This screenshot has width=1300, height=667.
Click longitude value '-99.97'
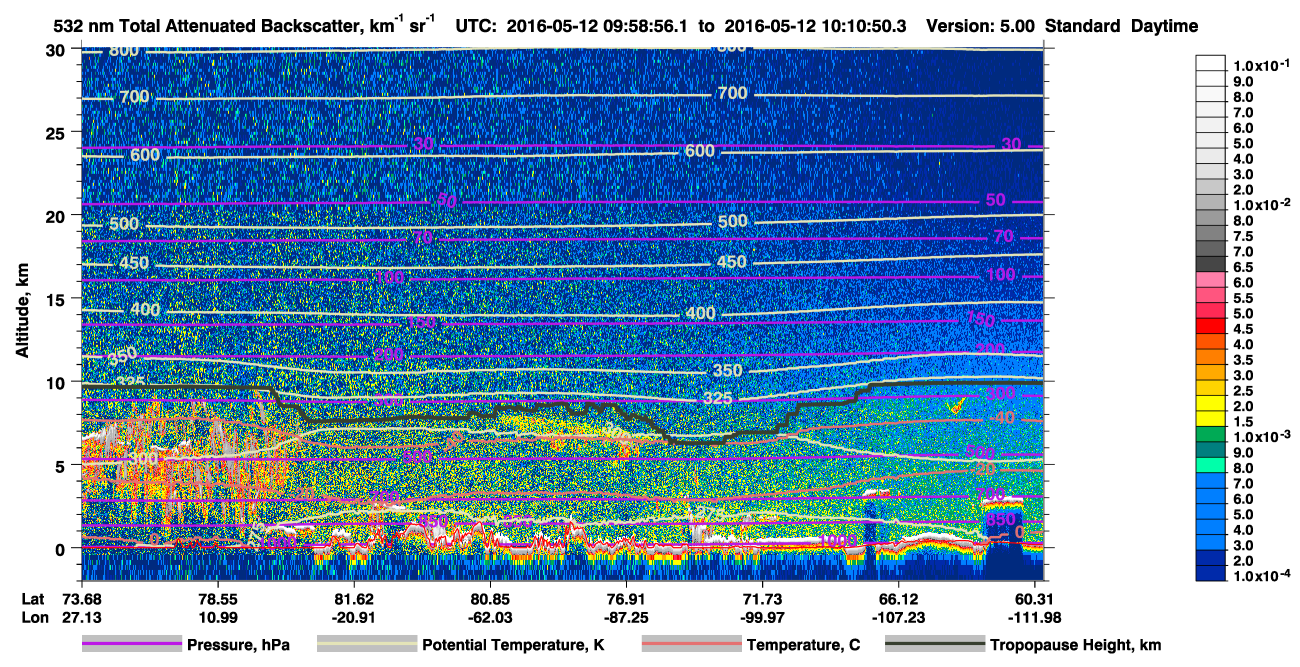(763, 616)
